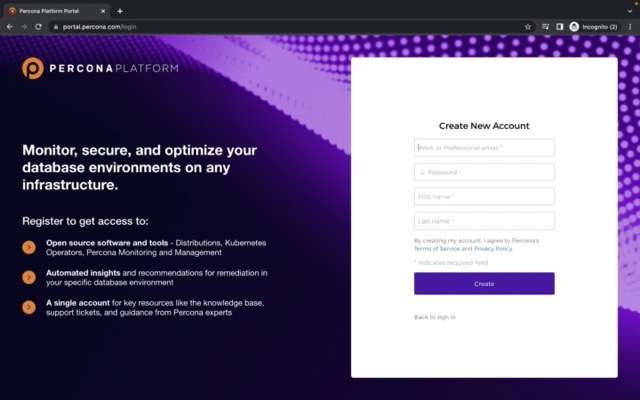Image resolution: width=640 pixels, height=400 pixels.
Task: Click the 'indicates required field' note
Action: point(451,262)
